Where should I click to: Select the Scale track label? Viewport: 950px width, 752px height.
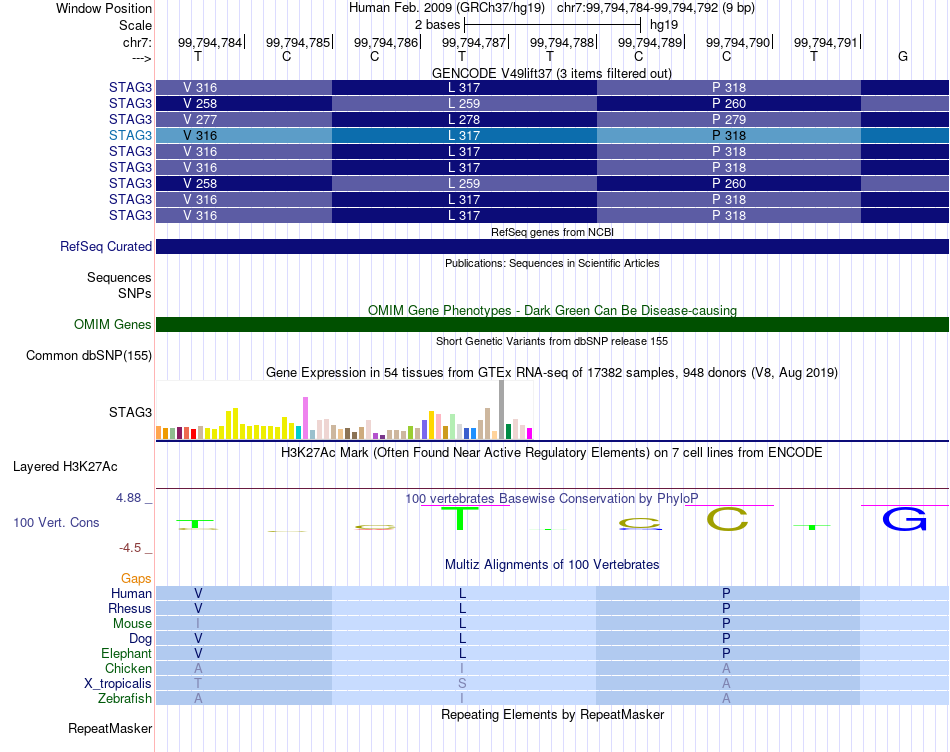coord(135,25)
